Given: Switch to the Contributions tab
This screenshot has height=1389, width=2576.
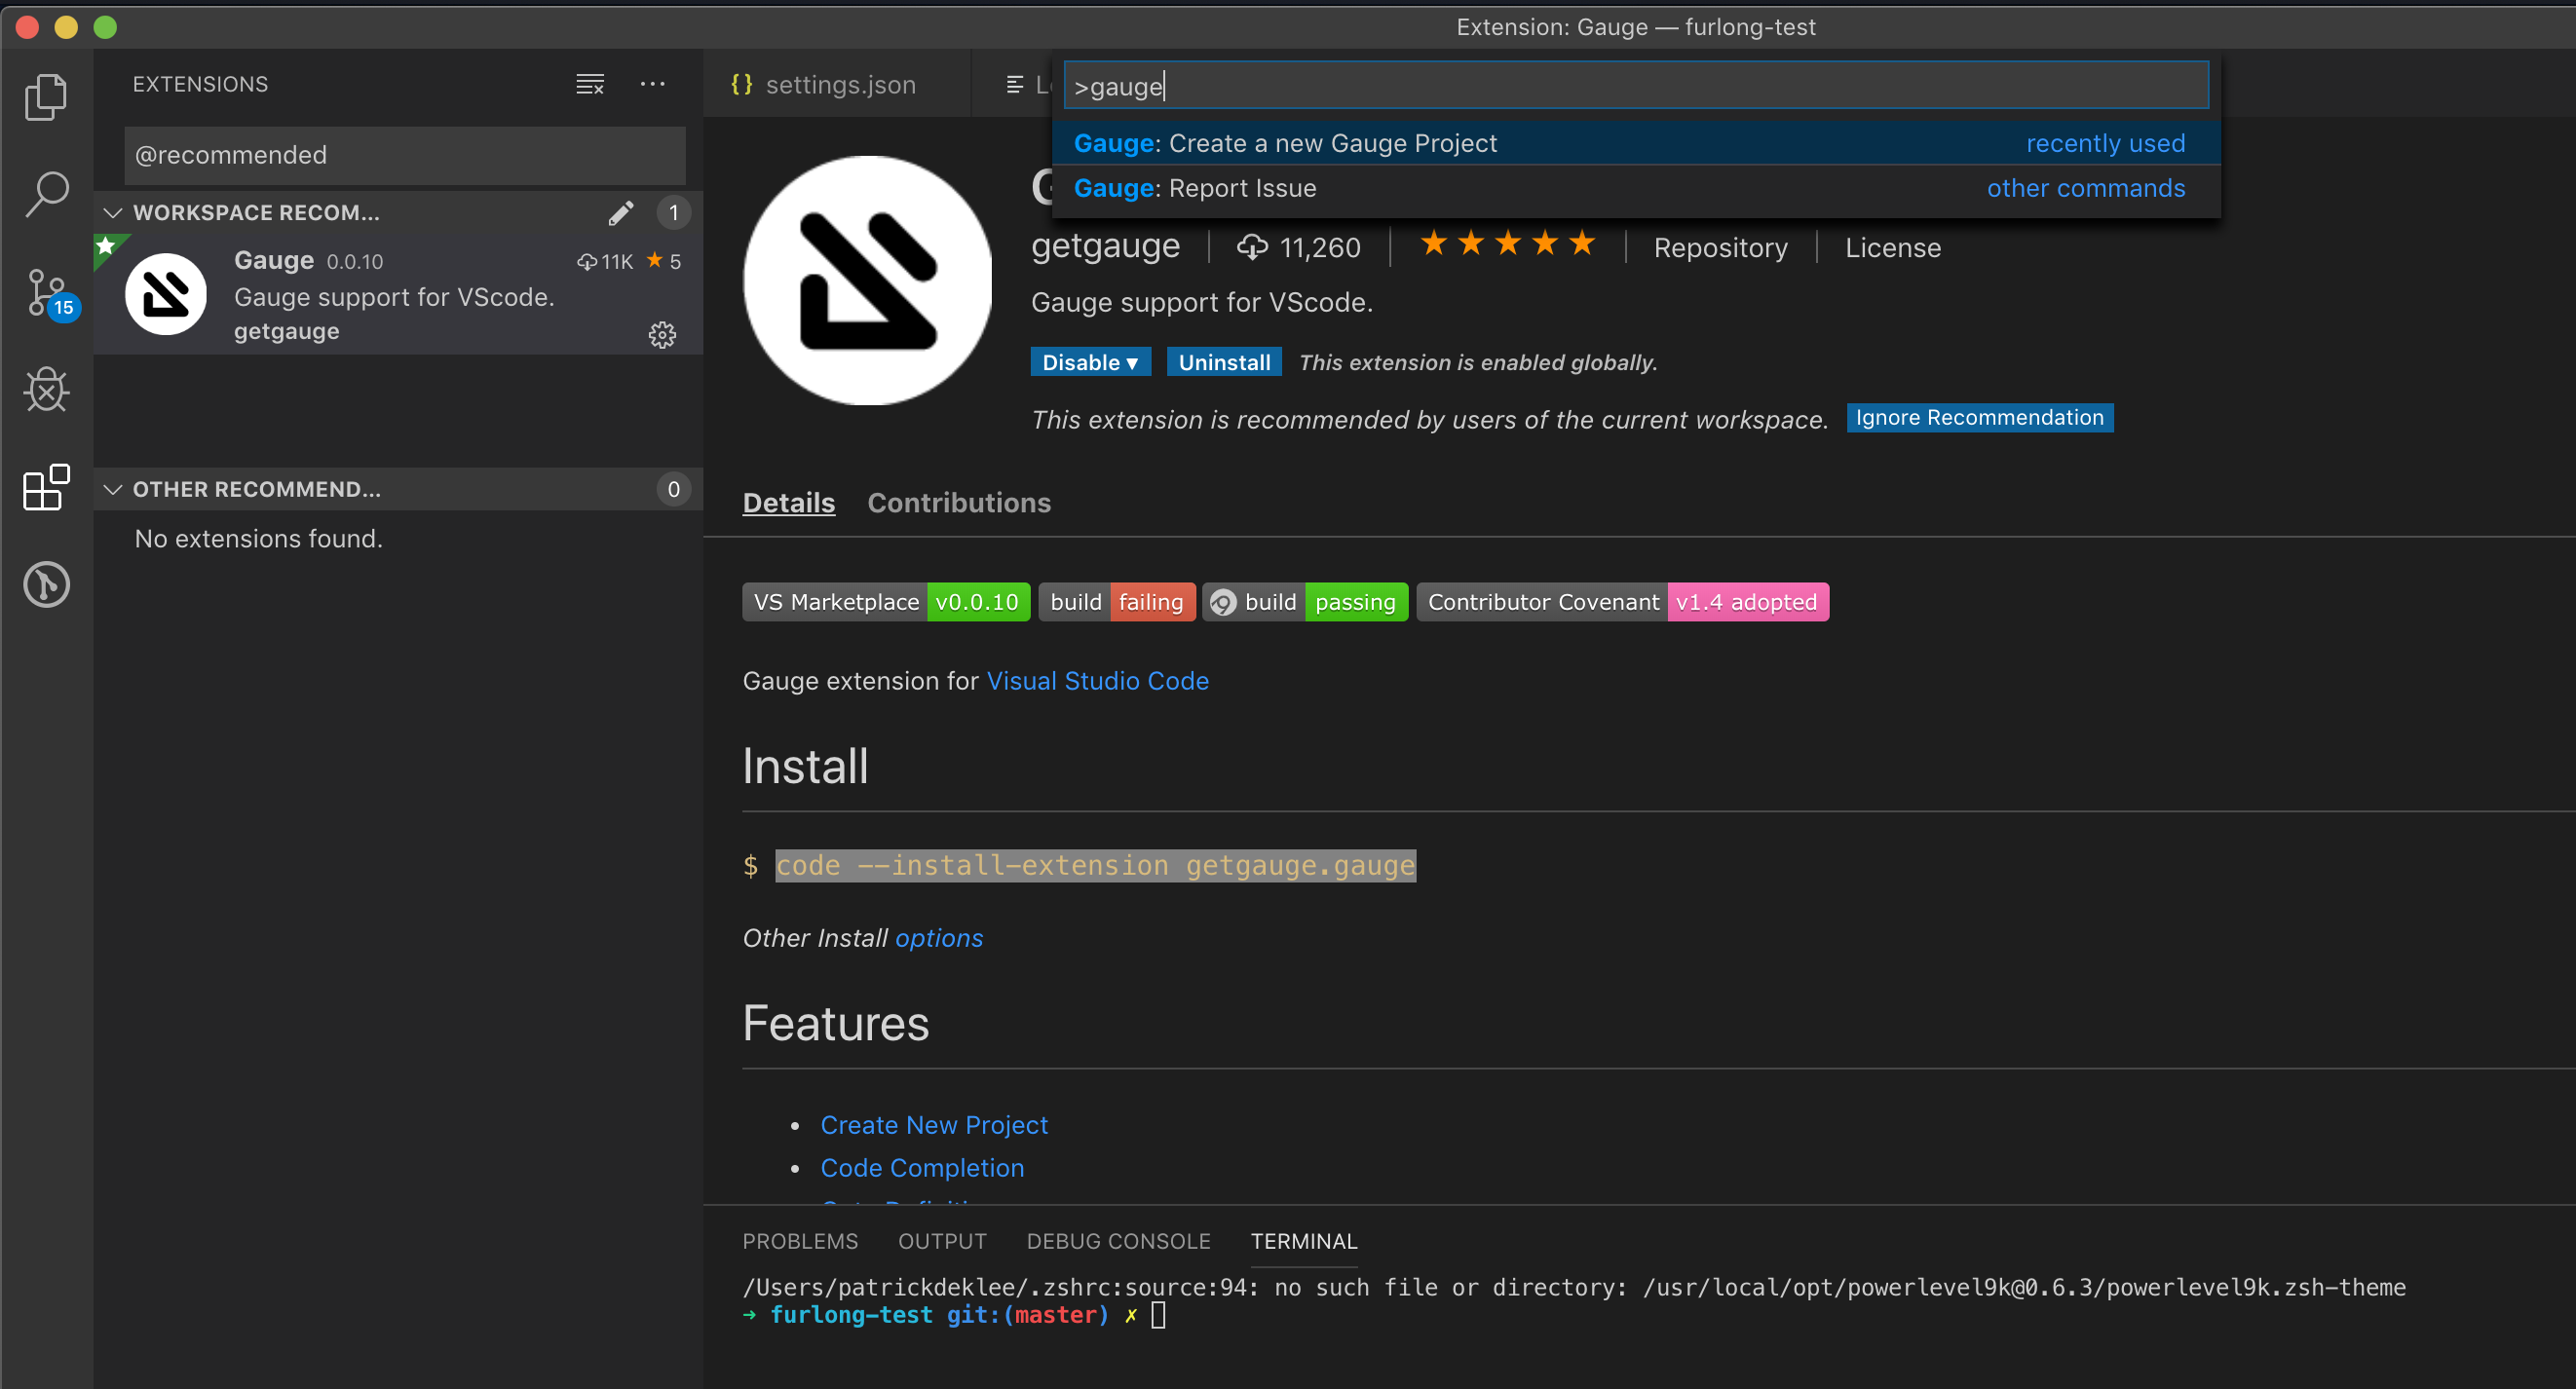Looking at the screenshot, I should click(958, 502).
